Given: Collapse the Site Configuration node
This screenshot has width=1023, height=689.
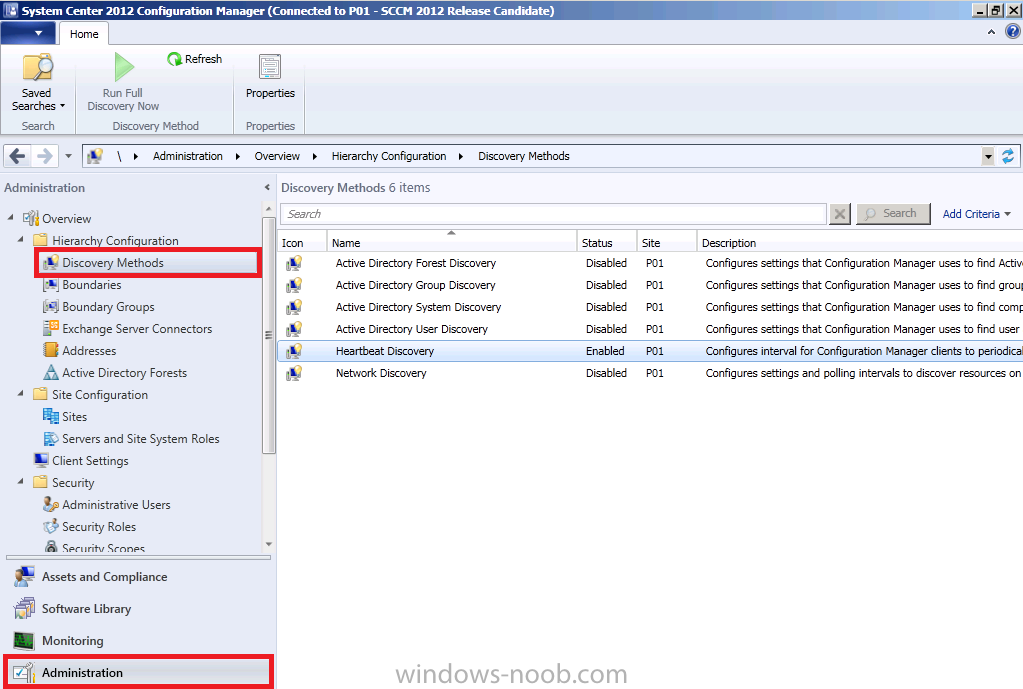Looking at the screenshot, I should pos(20,393).
